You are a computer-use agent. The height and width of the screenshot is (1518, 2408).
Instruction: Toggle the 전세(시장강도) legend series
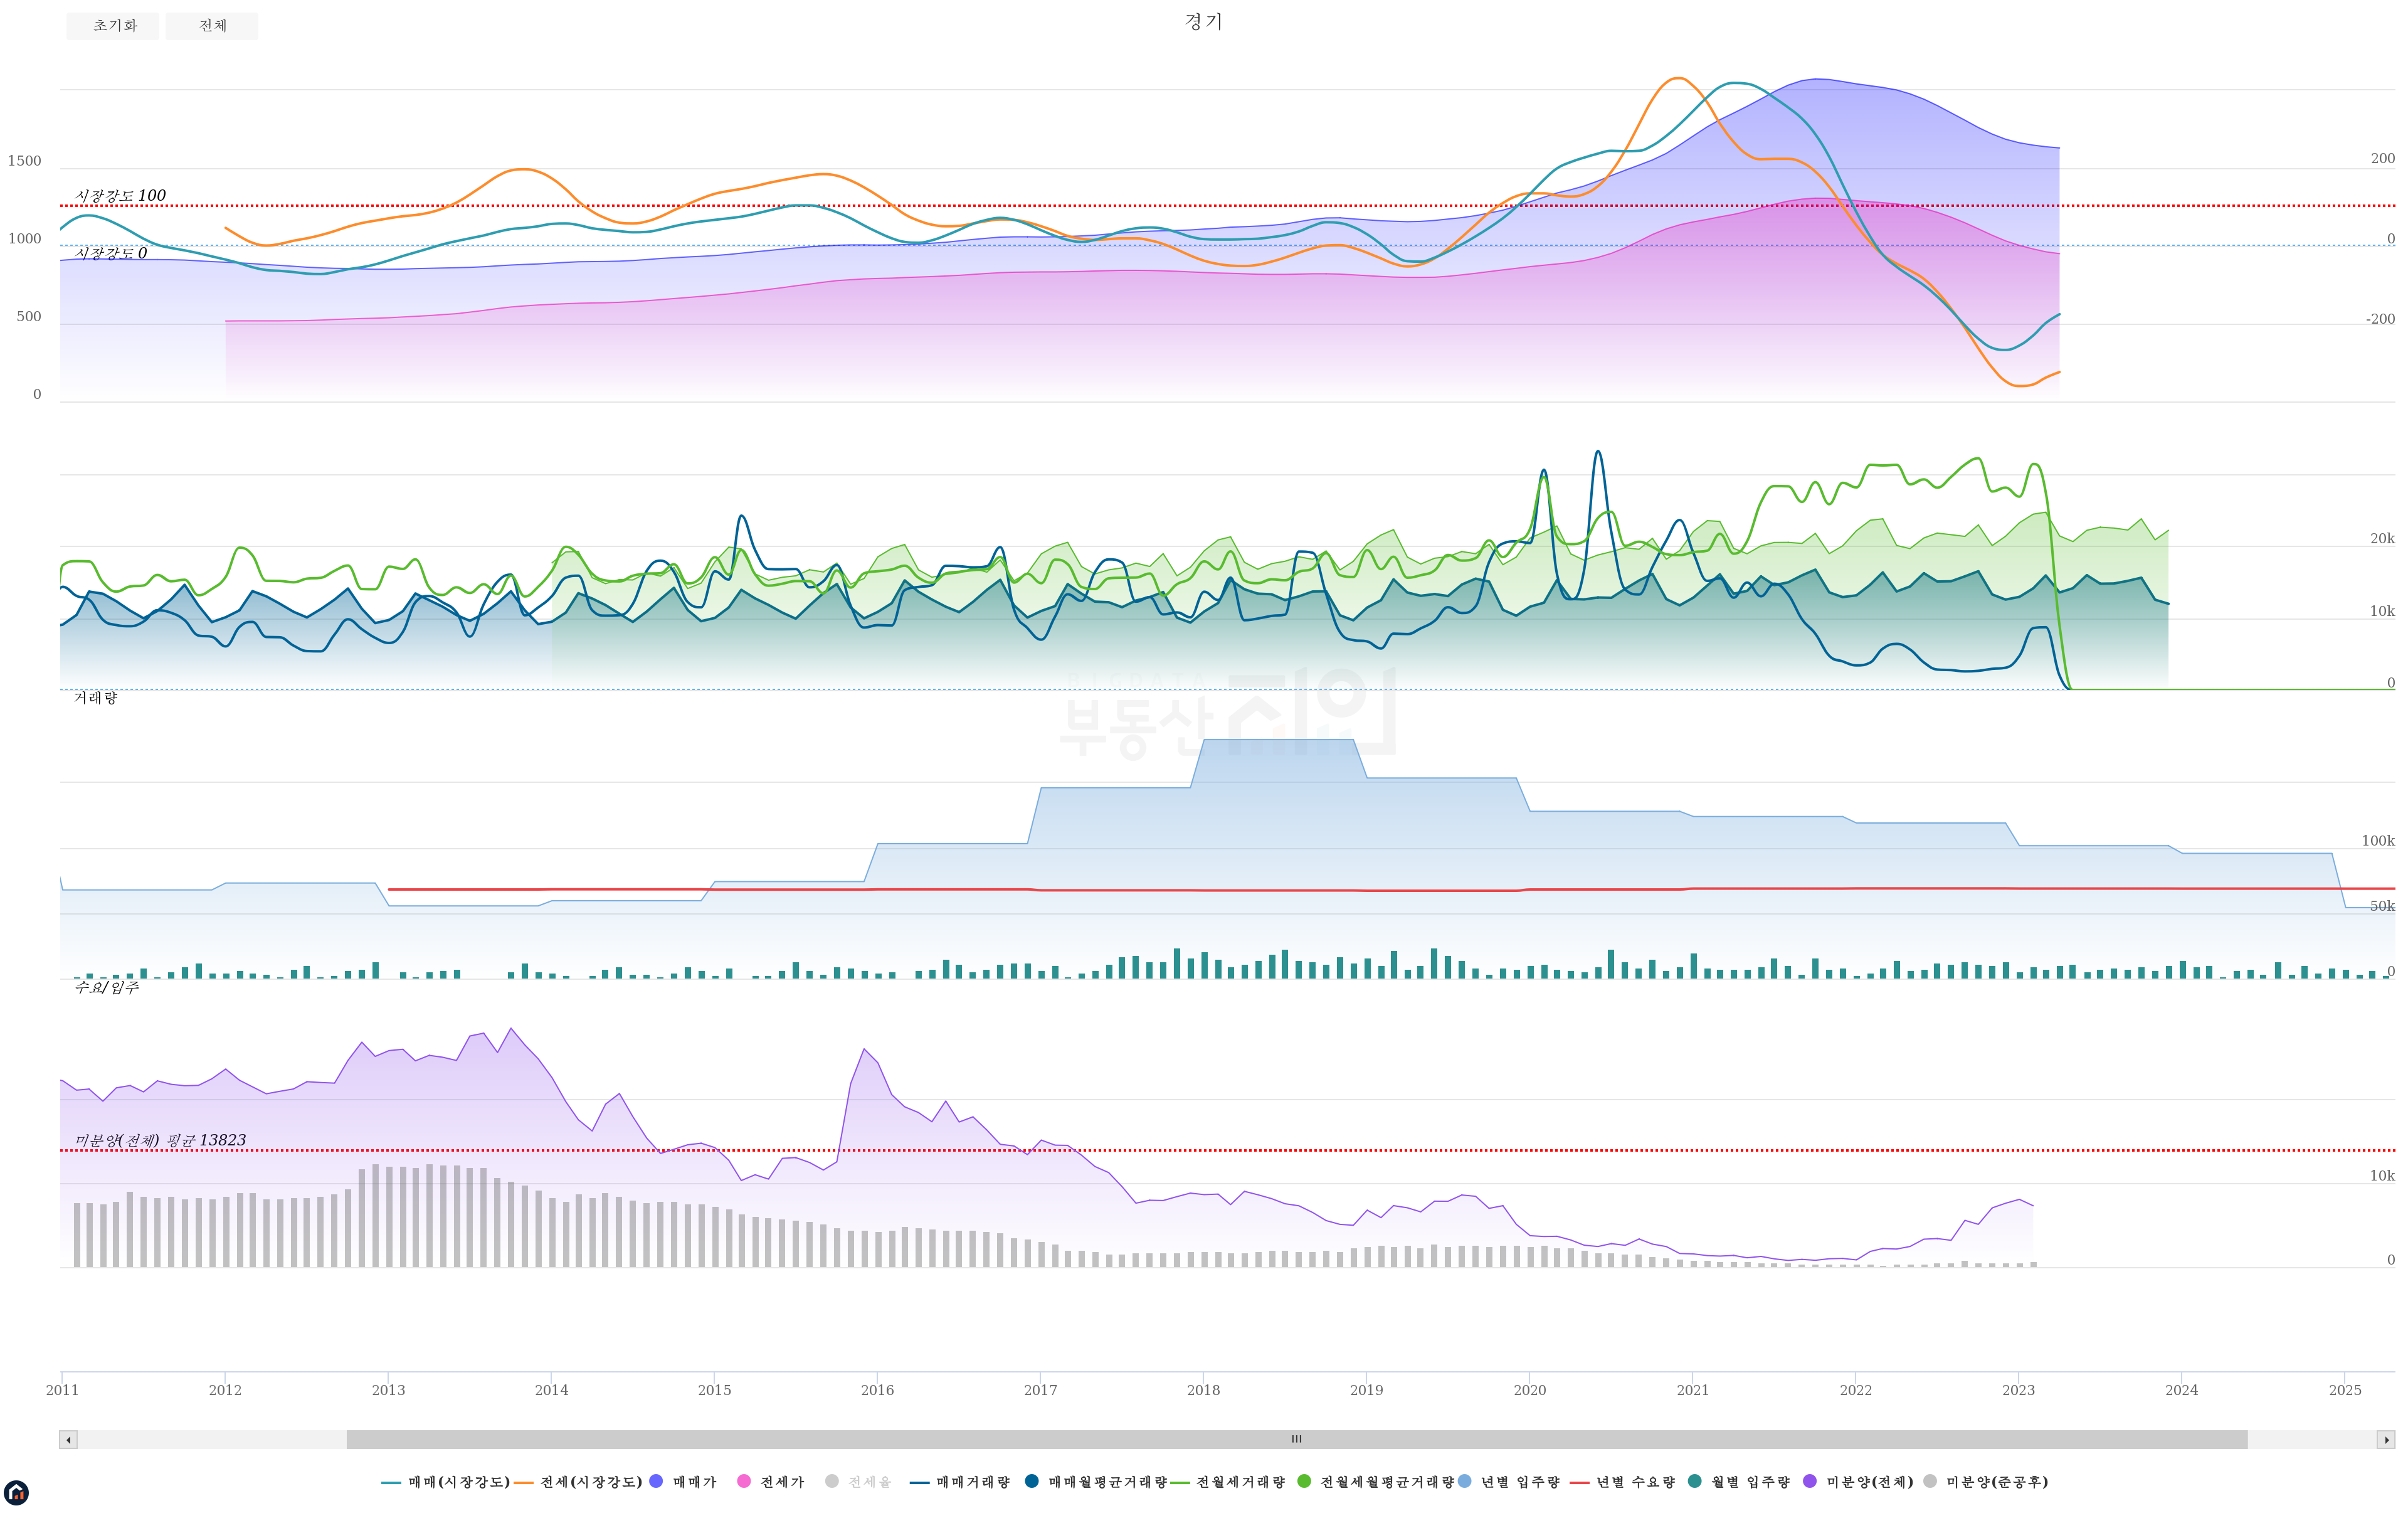pos(590,1481)
